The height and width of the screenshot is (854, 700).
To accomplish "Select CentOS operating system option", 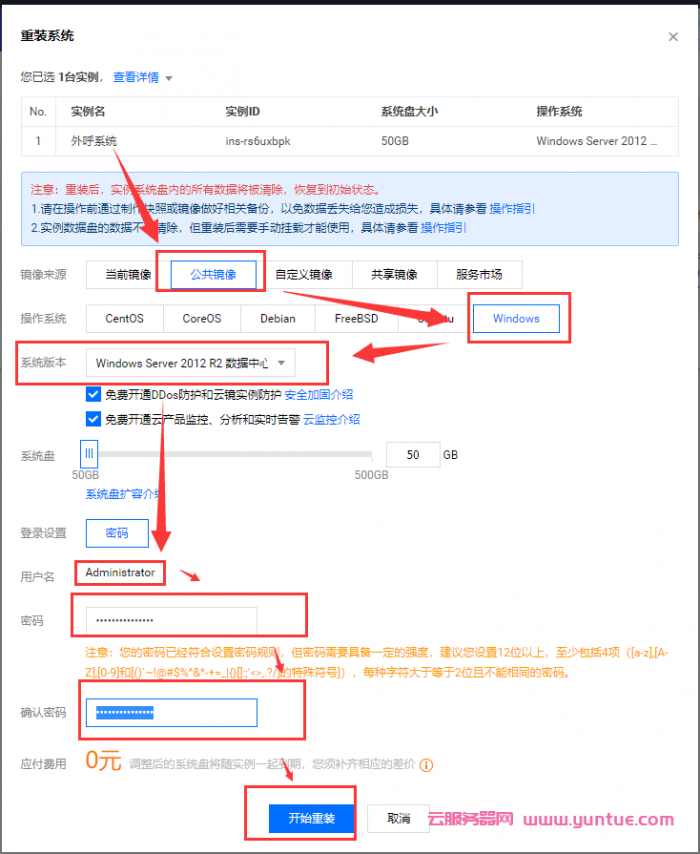I will click(x=124, y=319).
